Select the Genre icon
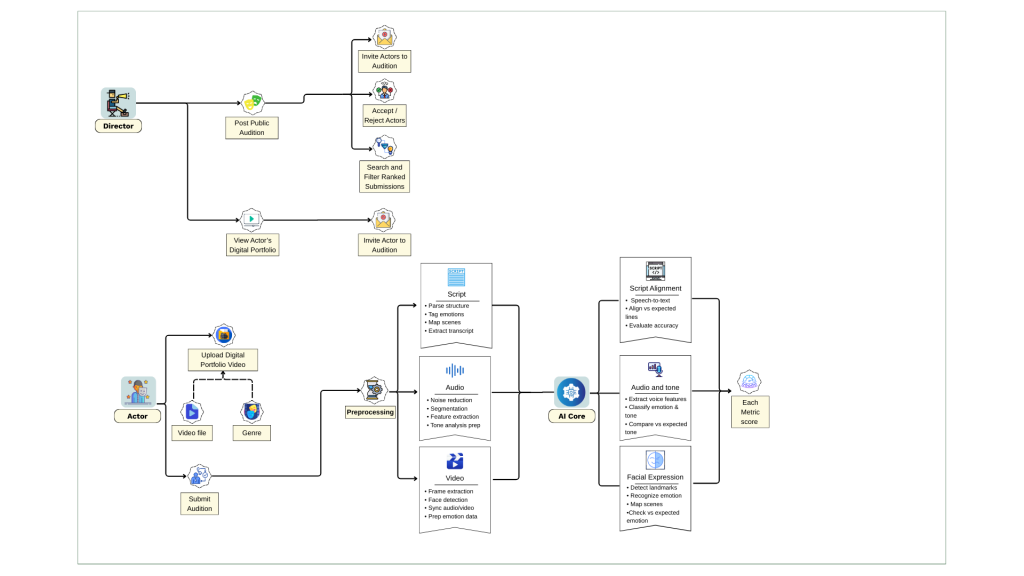Image resolution: width=1024 pixels, height=576 pixels. (251, 412)
